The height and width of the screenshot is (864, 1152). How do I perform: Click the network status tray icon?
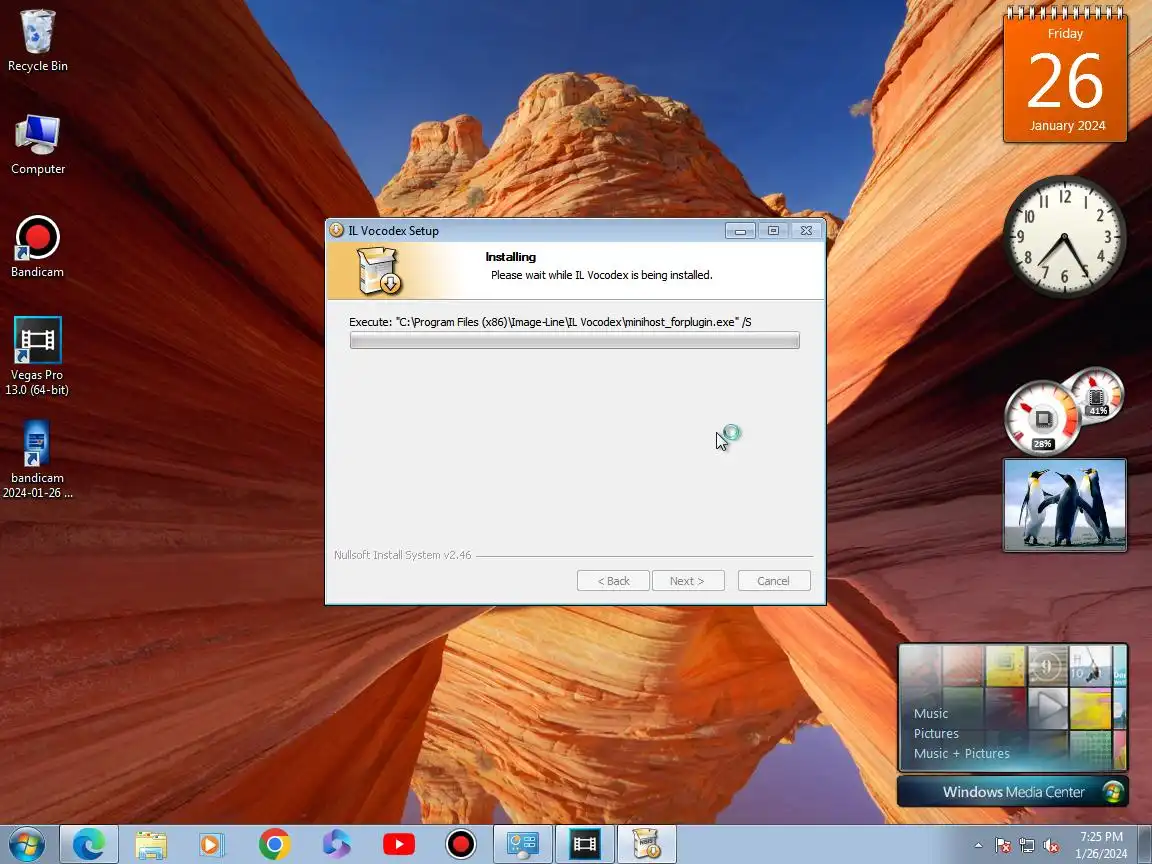tap(1027, 846)
